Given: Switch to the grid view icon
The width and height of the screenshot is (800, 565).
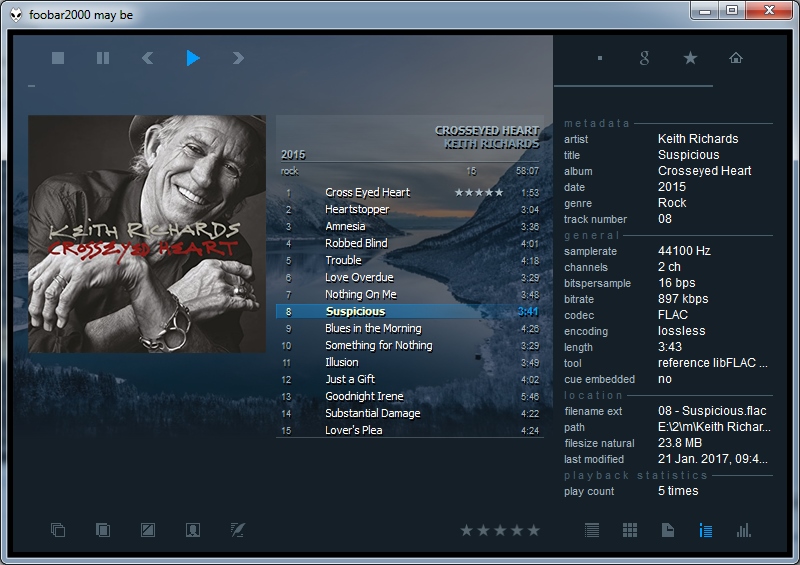Looking at the screenshot, I should 630,530.
